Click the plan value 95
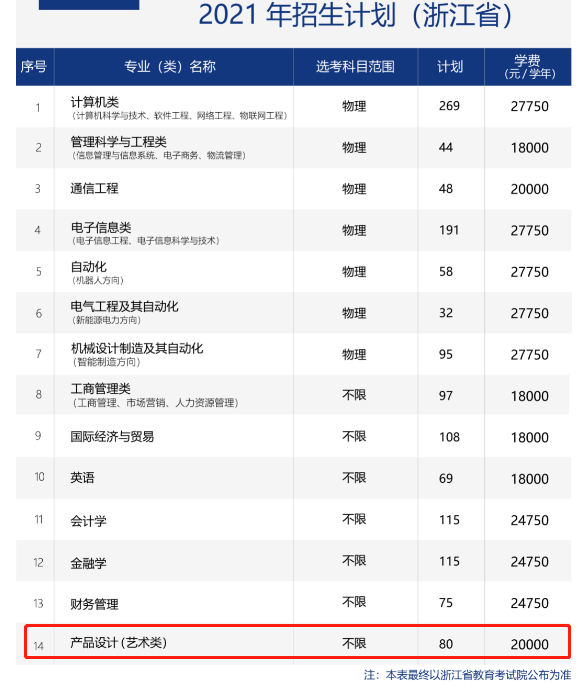This screenshot has width=586, height=687. pyautogui.click(x=446, y=354)
